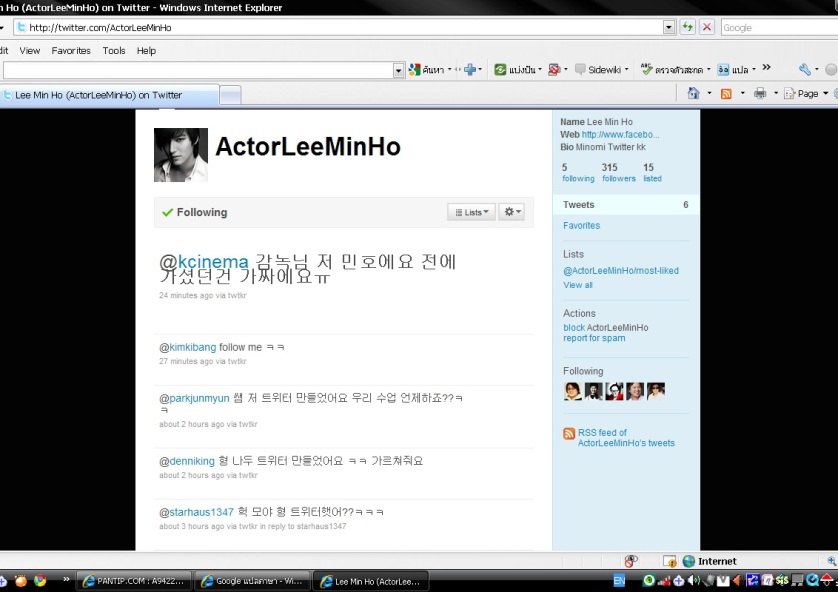Click the Print icon in command bar
The width and height of the screenshot is (838, 592).
tap(760, 94)
